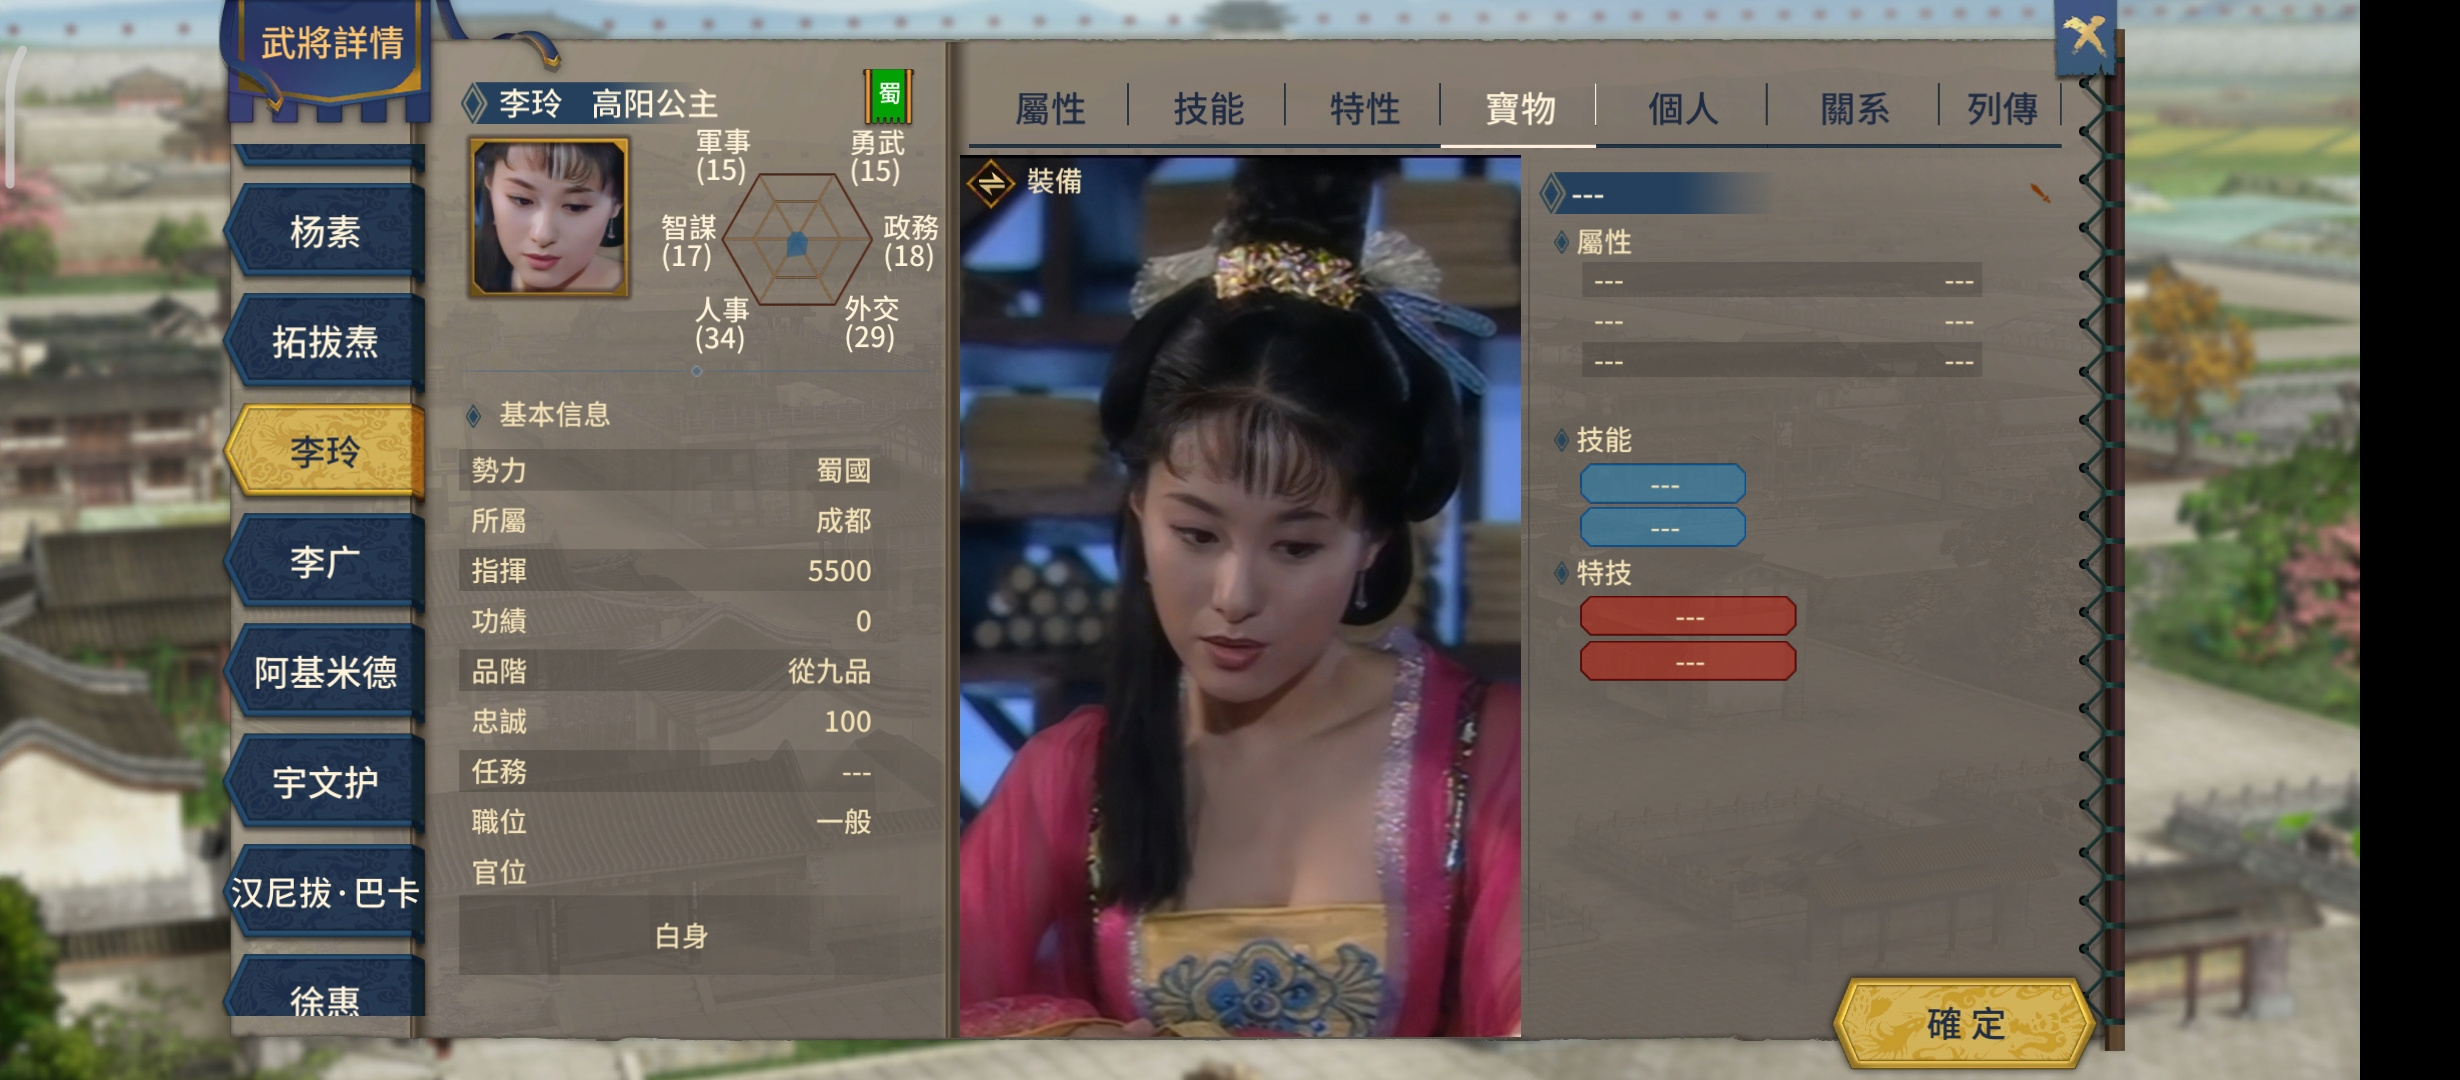Image resolution: width=2460 pixels, height=1080 pixels.
Task: Click the diamond icon next to 基本信息
Action: 474,415
